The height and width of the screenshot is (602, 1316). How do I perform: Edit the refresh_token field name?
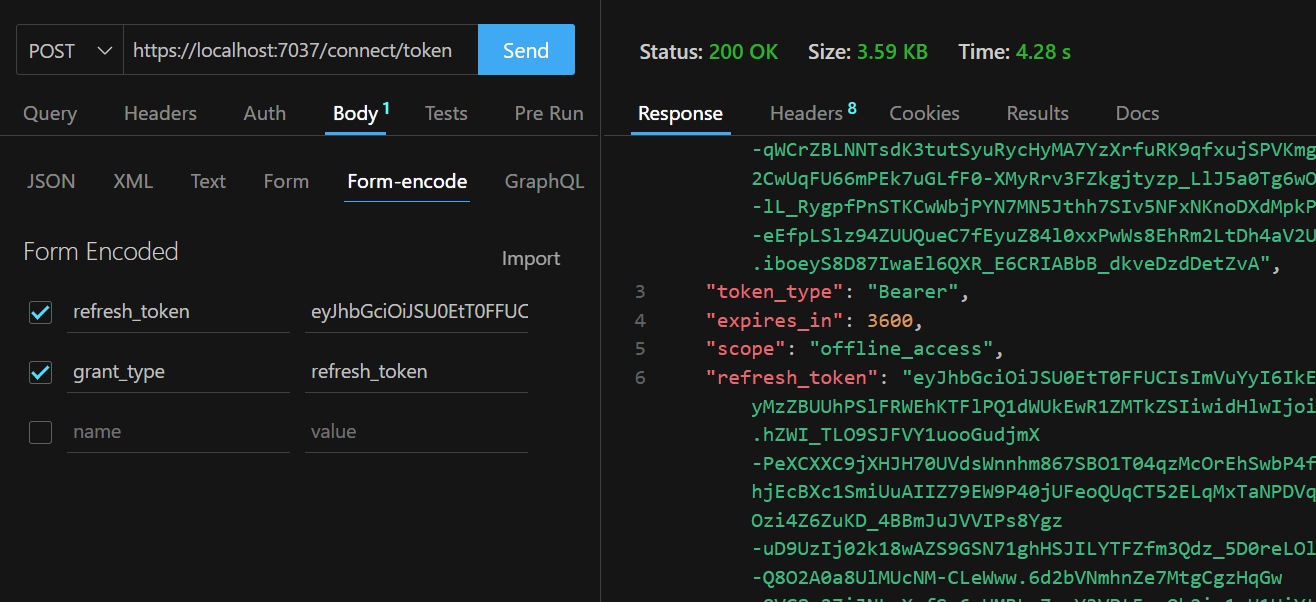click(178, 312)
